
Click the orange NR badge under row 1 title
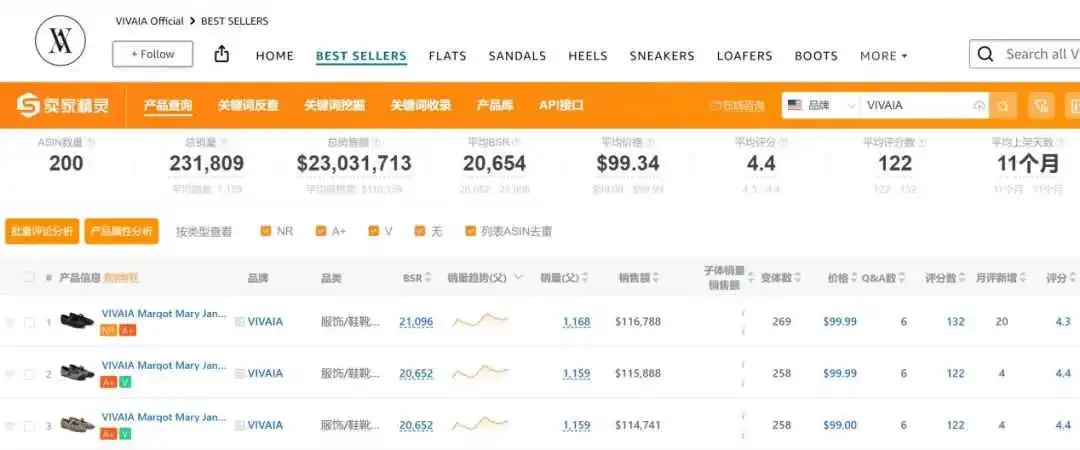[108, 330]
